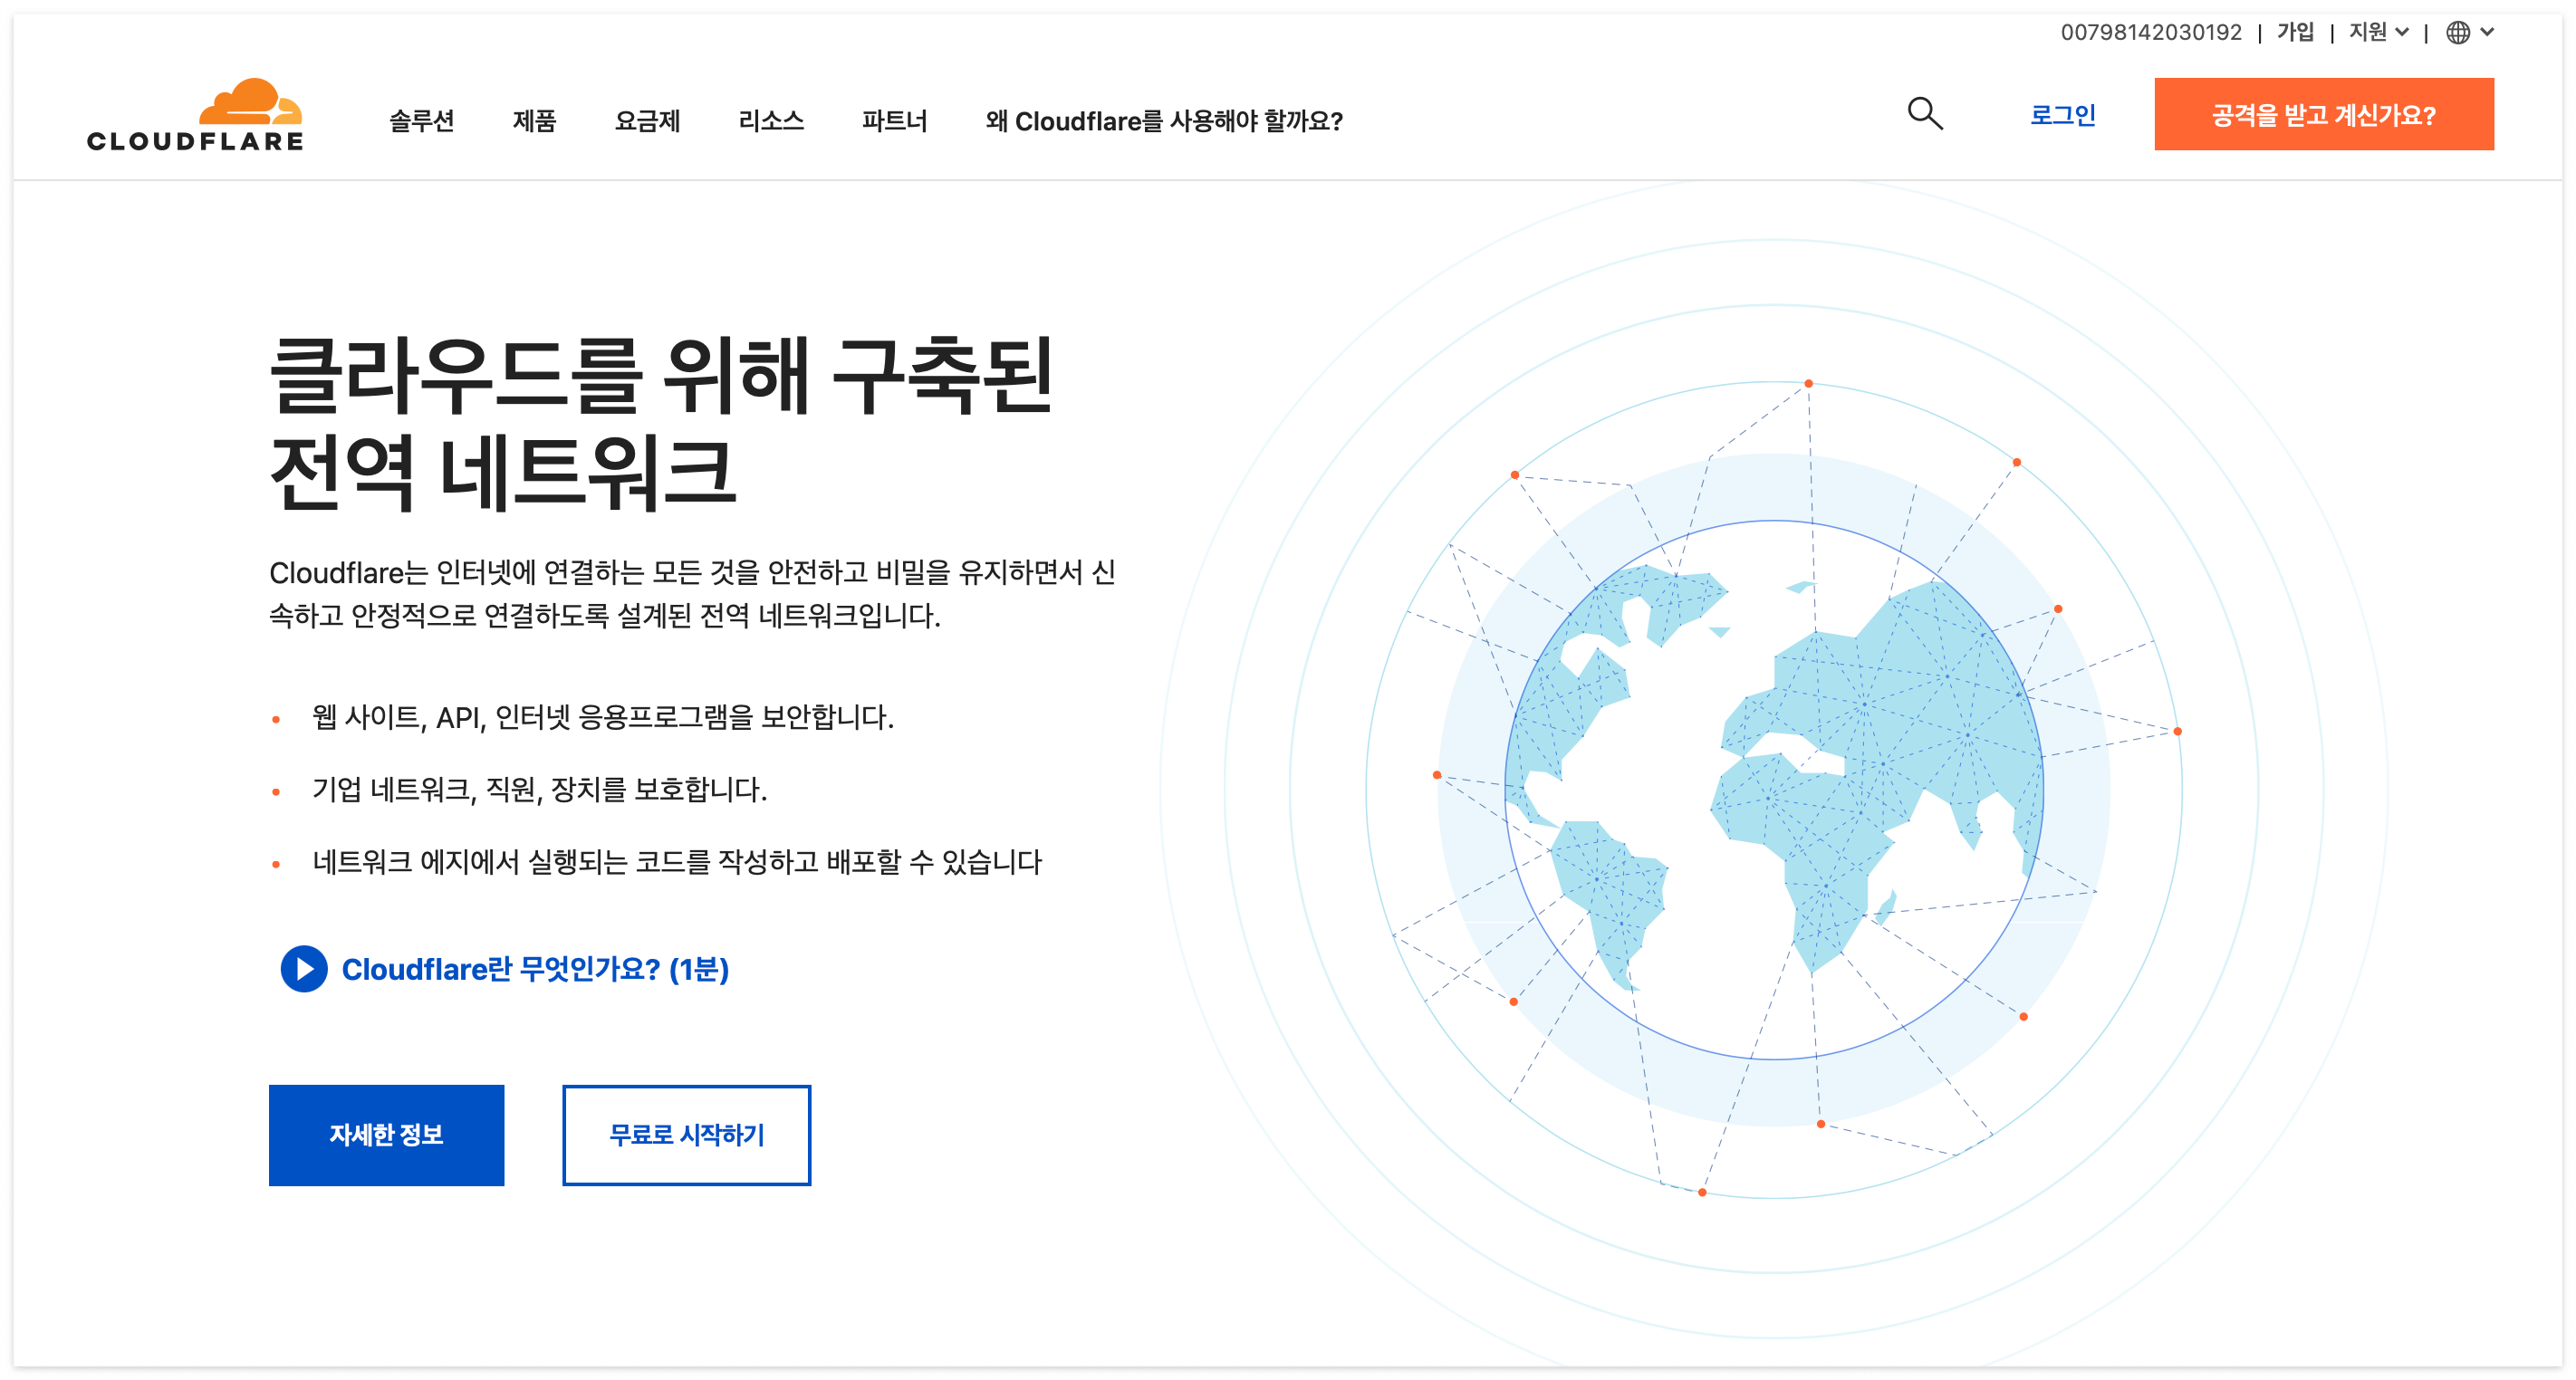Click the 가입 link
Screen dimensions: 2576x1380
coord(2295,32)
